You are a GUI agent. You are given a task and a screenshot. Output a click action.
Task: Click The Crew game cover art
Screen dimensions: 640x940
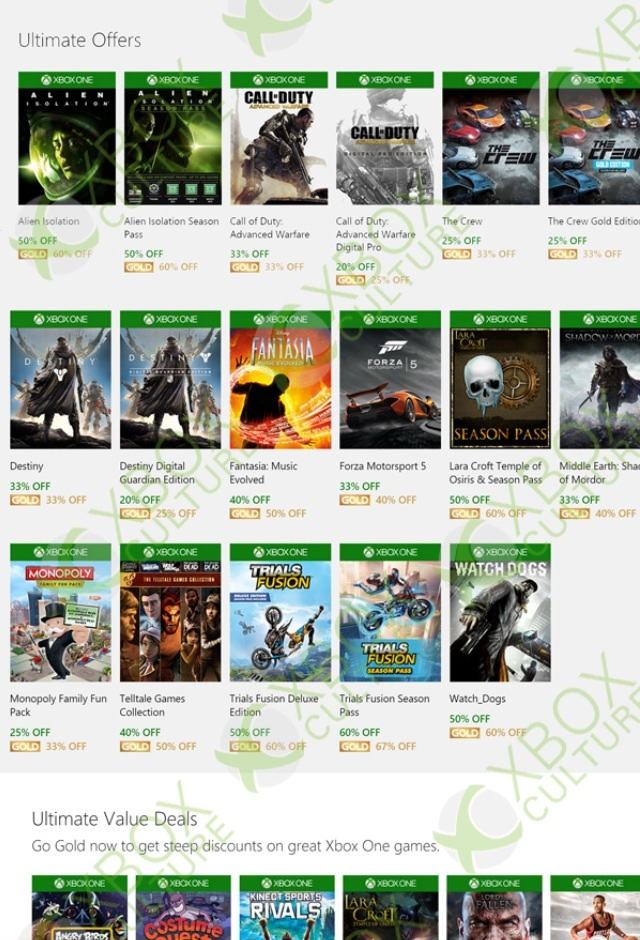coord(491,138)
